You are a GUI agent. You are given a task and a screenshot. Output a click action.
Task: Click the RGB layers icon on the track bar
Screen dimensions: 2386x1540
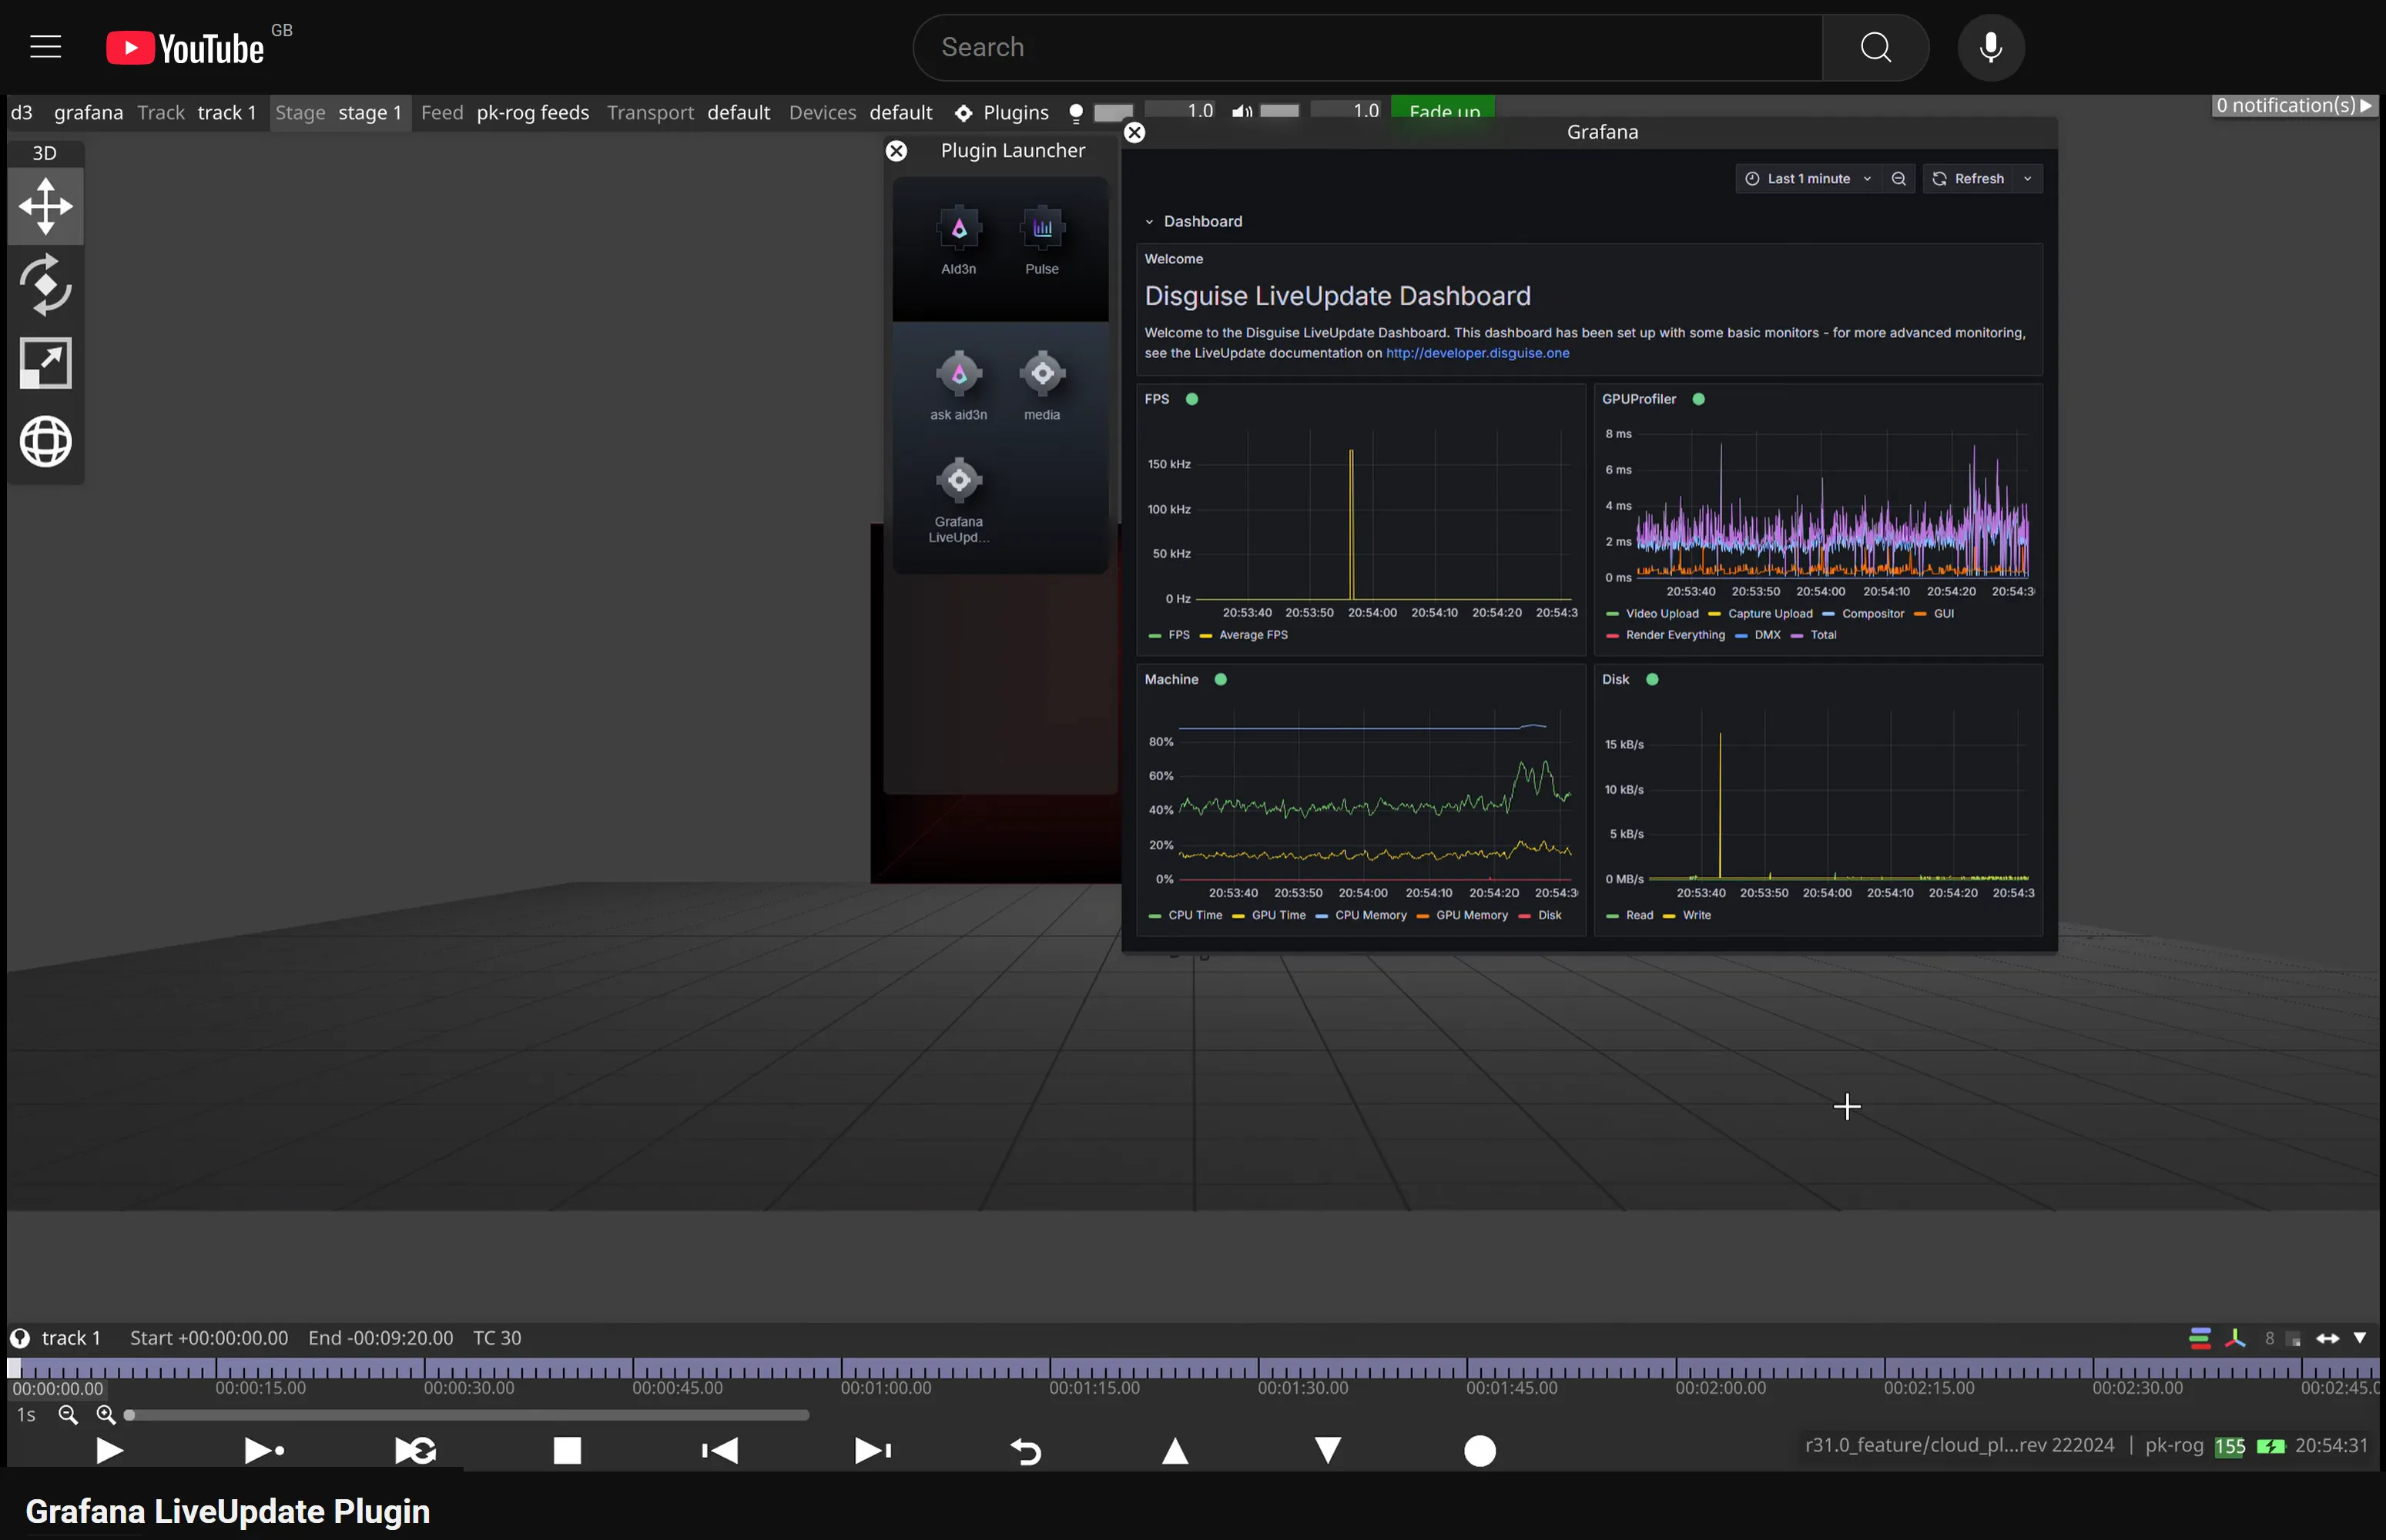(x=2200, y=1337)
